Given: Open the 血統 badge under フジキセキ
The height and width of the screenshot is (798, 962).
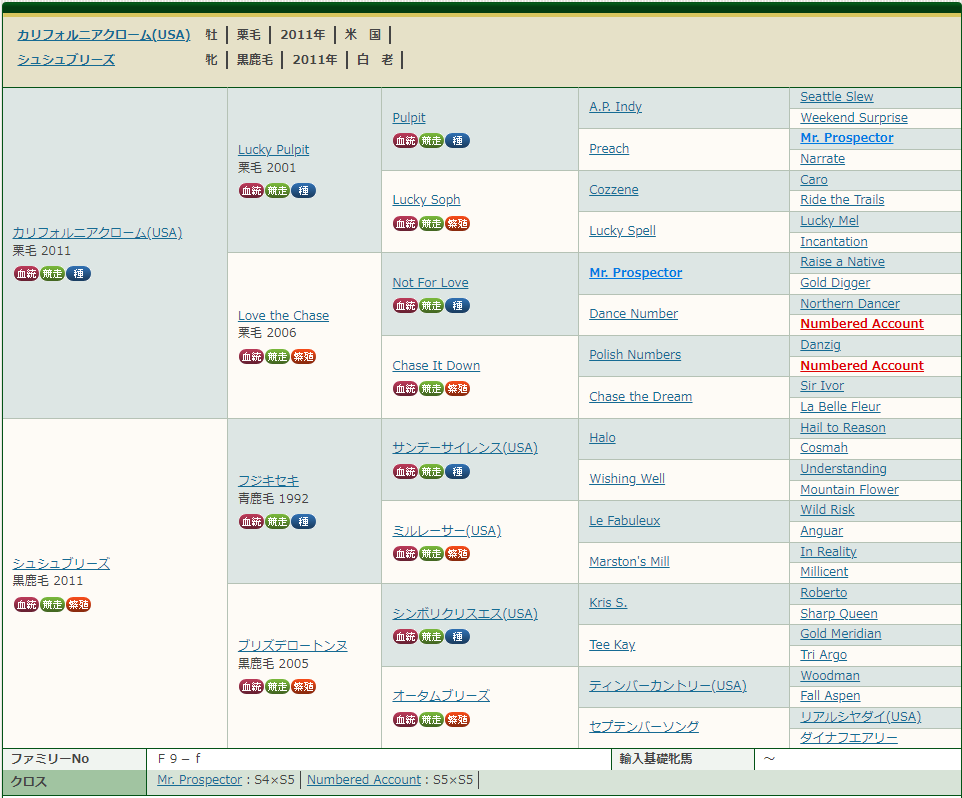Looking at the screenshot, I should point(251,522).
